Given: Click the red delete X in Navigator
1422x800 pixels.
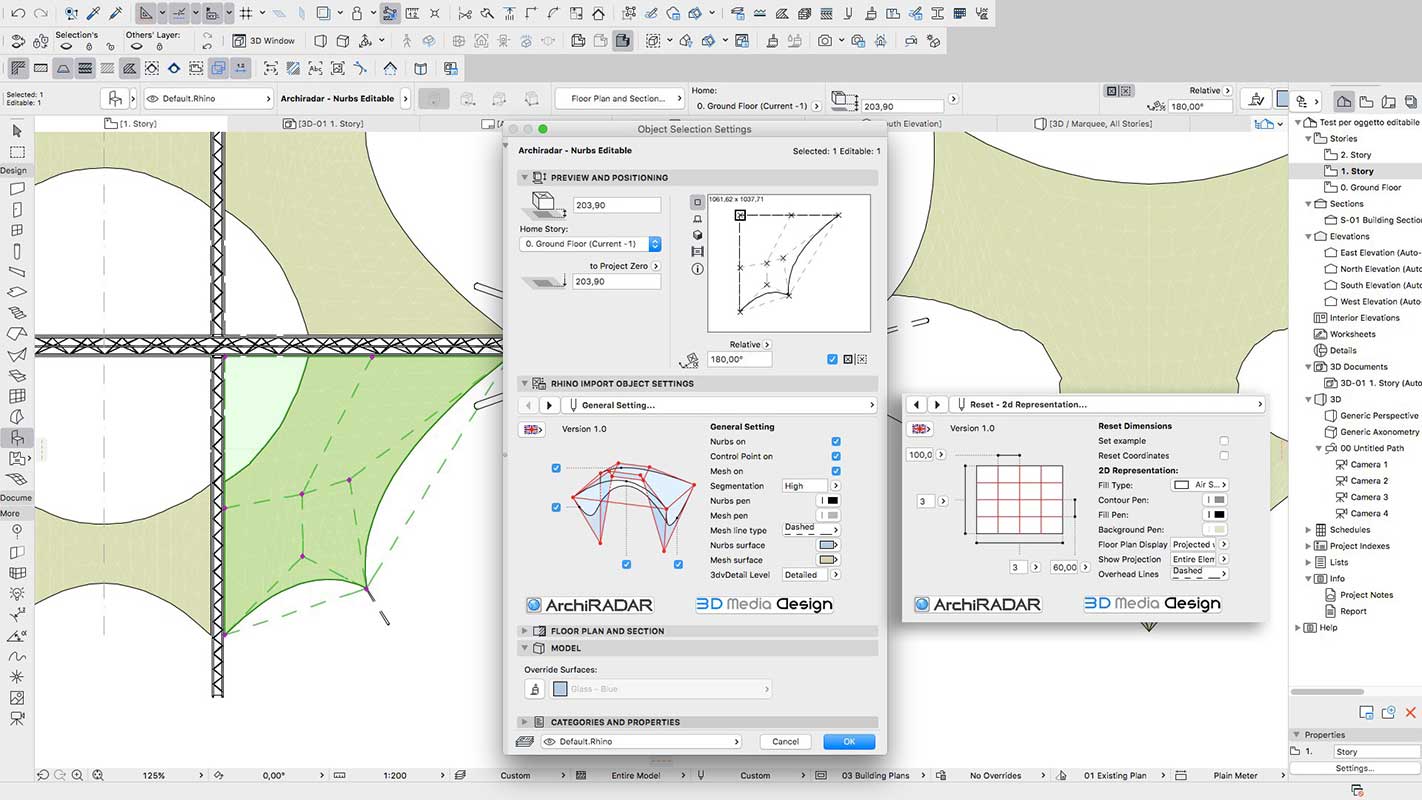Looking at the screenshot, I should pos(1411,713).
